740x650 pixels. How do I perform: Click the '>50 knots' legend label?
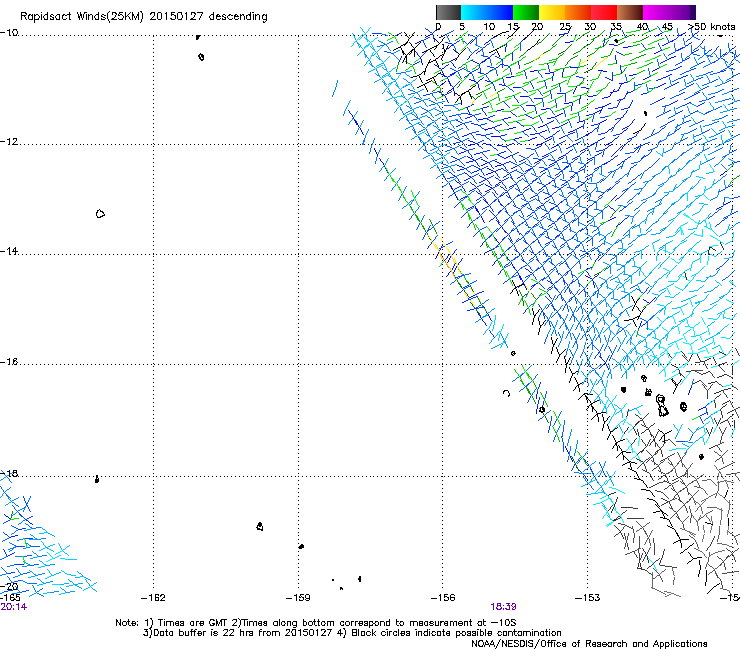[711, 27]
